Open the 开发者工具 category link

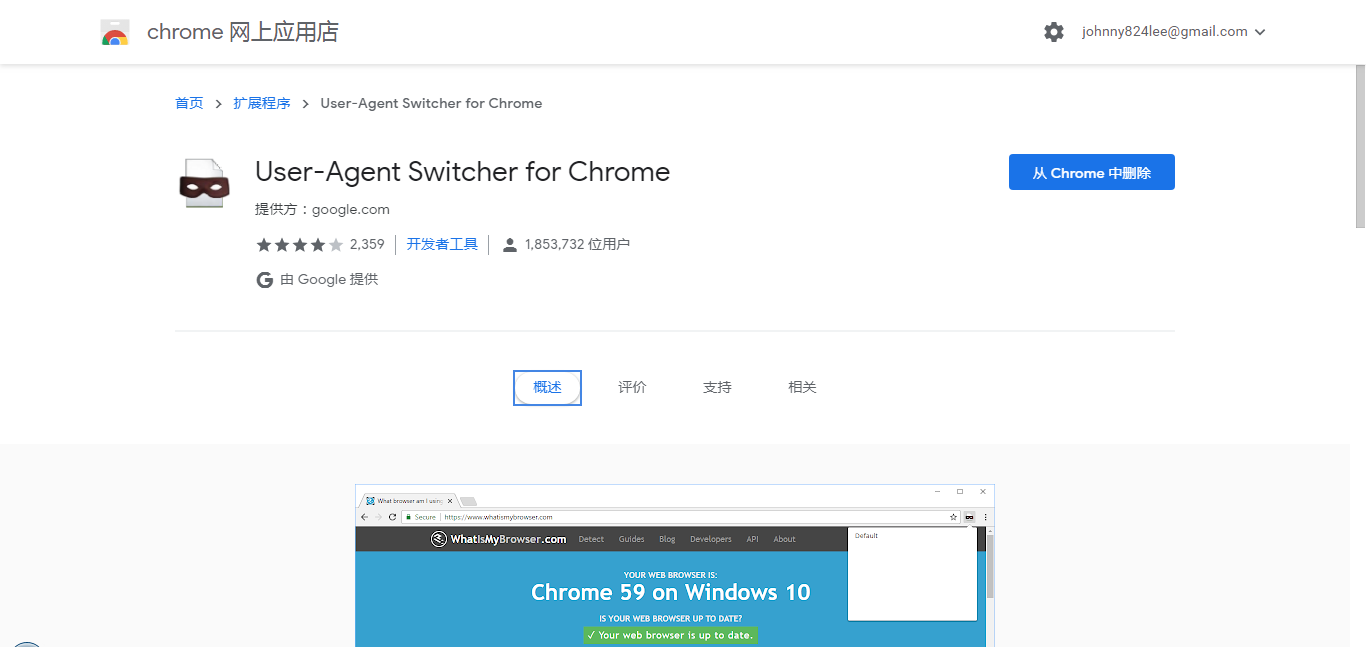442,244
